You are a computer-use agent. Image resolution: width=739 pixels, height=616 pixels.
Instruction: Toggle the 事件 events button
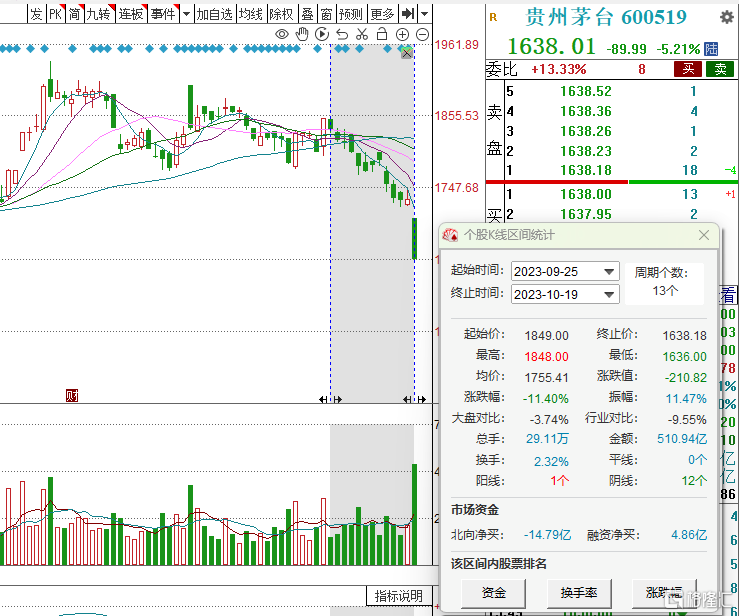point(164,14)
